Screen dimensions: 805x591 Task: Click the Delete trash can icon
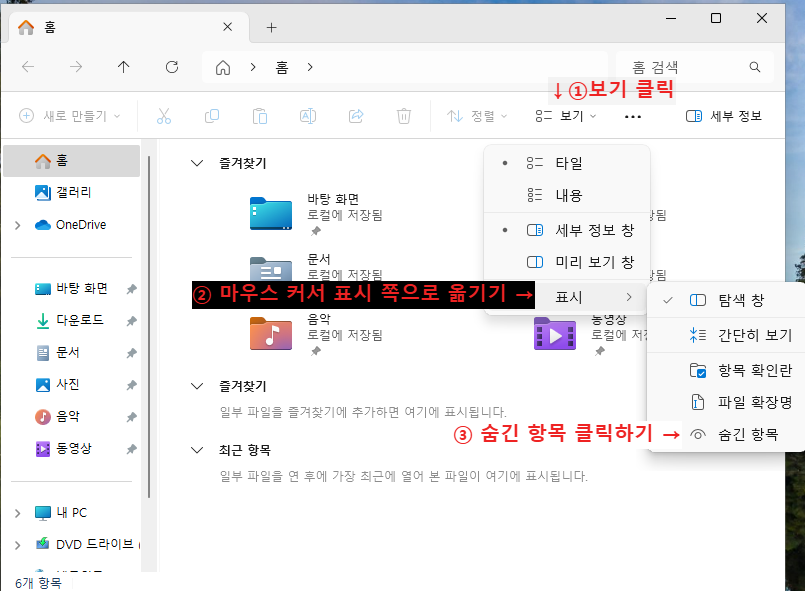point(404,116)
